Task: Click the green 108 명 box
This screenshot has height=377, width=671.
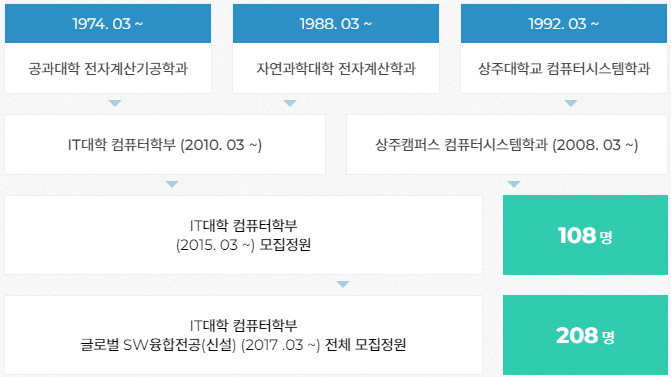Action: point(585,235)
